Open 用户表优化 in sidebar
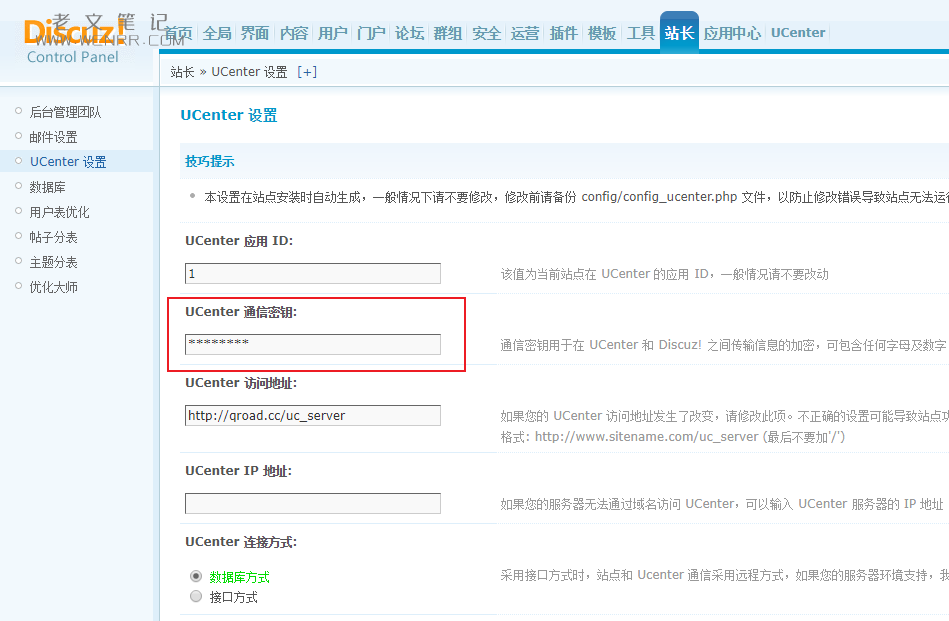 59,212
